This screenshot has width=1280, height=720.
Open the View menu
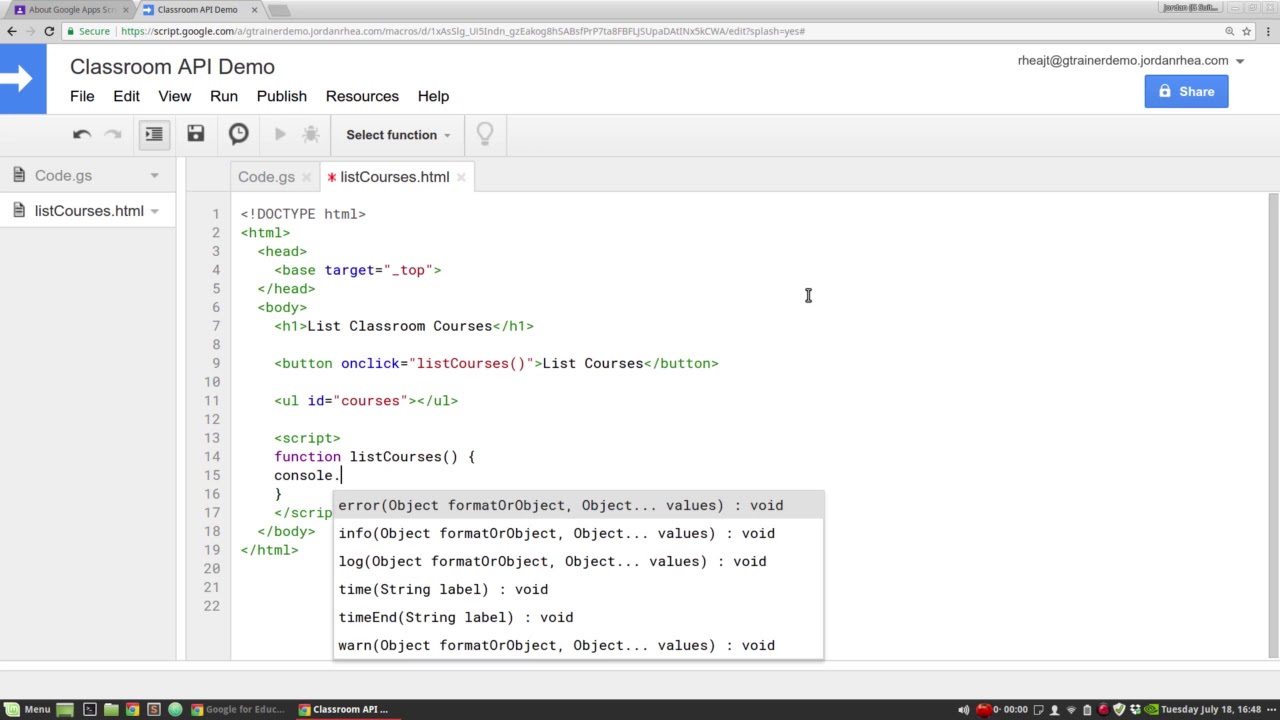point(174,96)
